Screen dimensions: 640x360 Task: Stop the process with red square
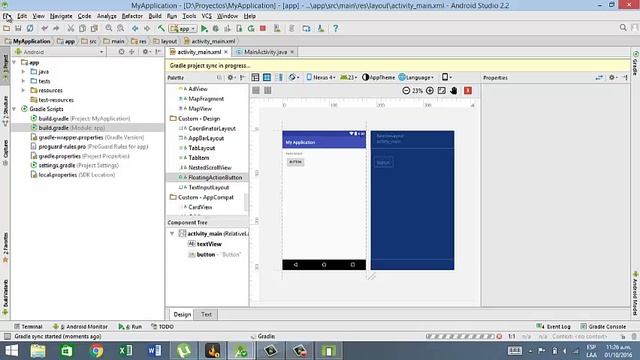tap(263, 29)
